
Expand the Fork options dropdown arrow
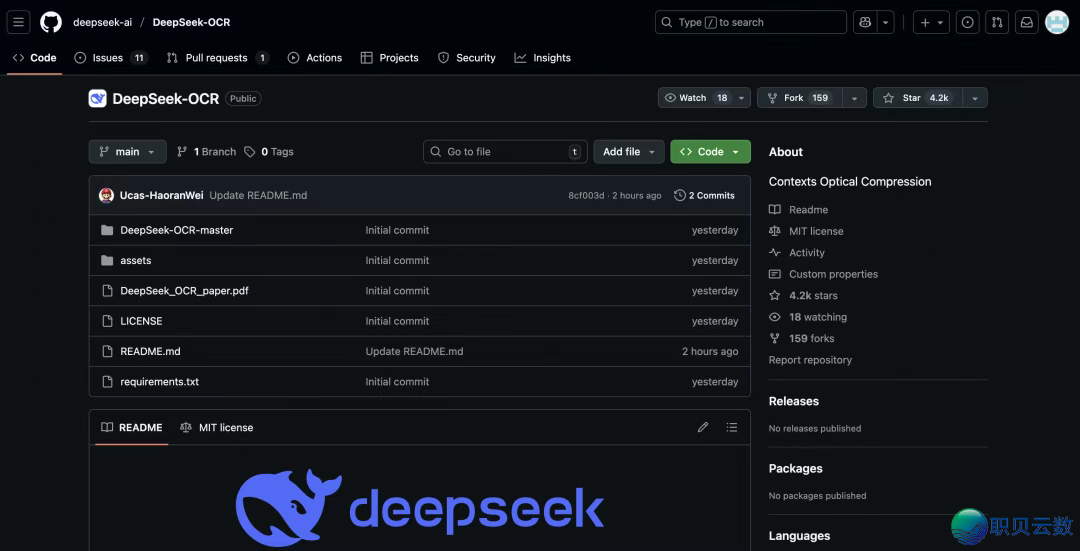pos(854,98)
